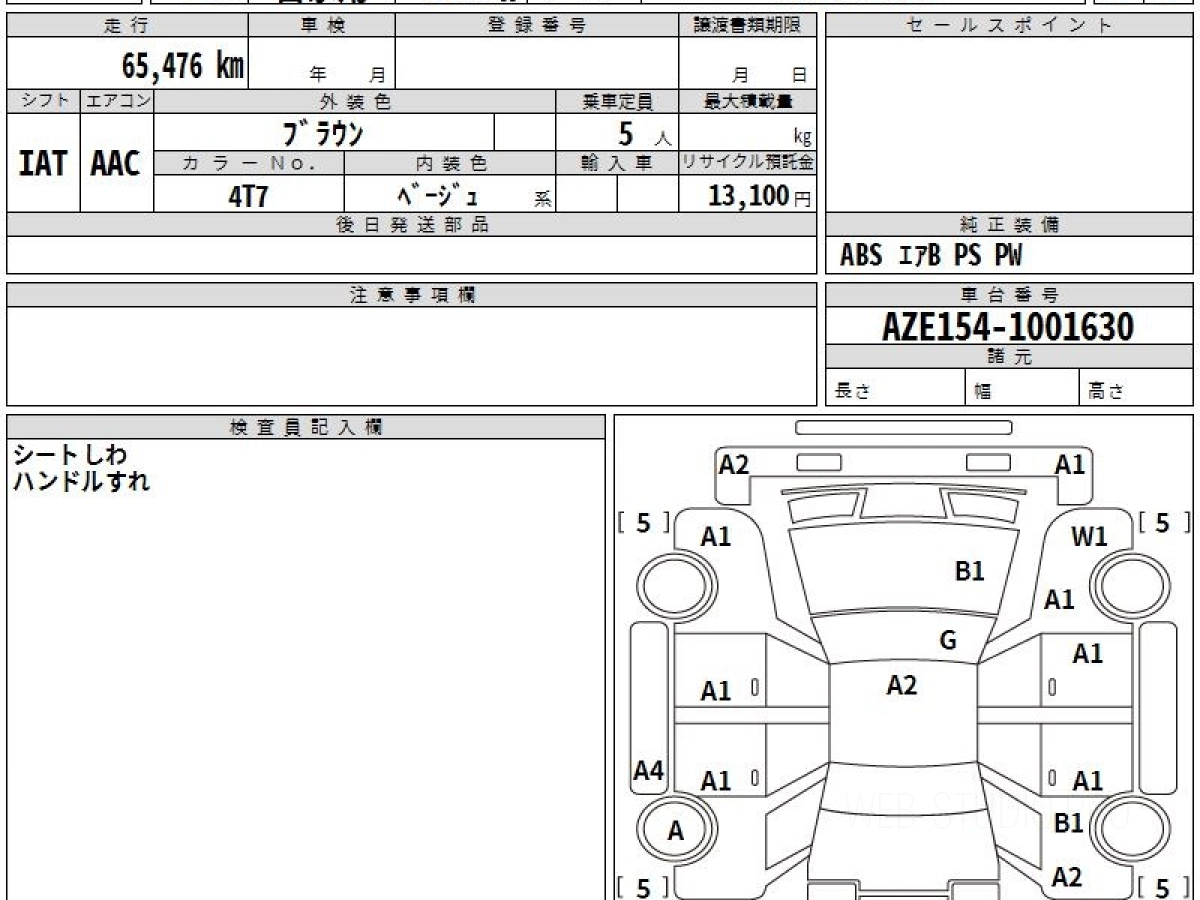Click the 最大積載量 header
Screen dimensions: 1200x900
pyautogui.click(x=748, y=101)
